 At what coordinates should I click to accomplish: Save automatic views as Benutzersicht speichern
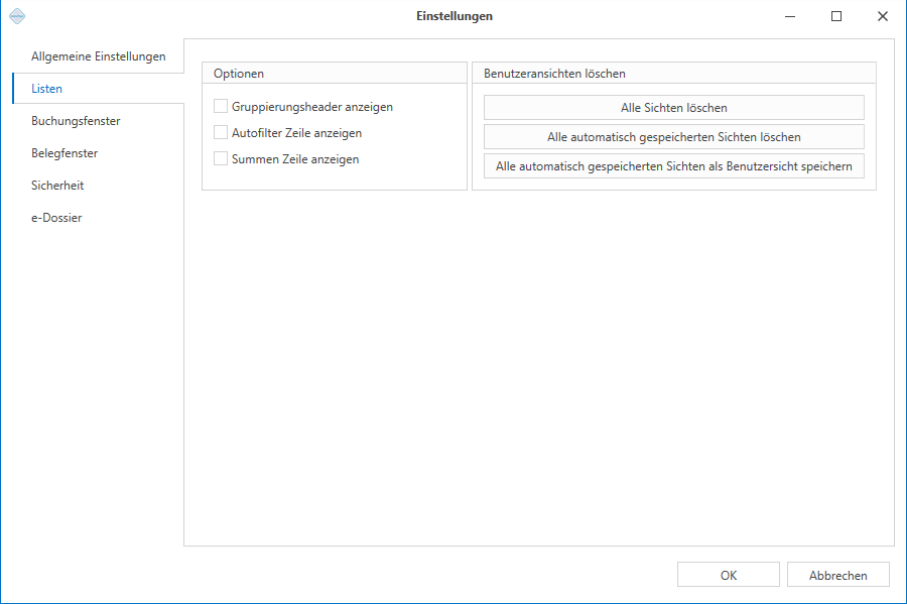(674, 167)
